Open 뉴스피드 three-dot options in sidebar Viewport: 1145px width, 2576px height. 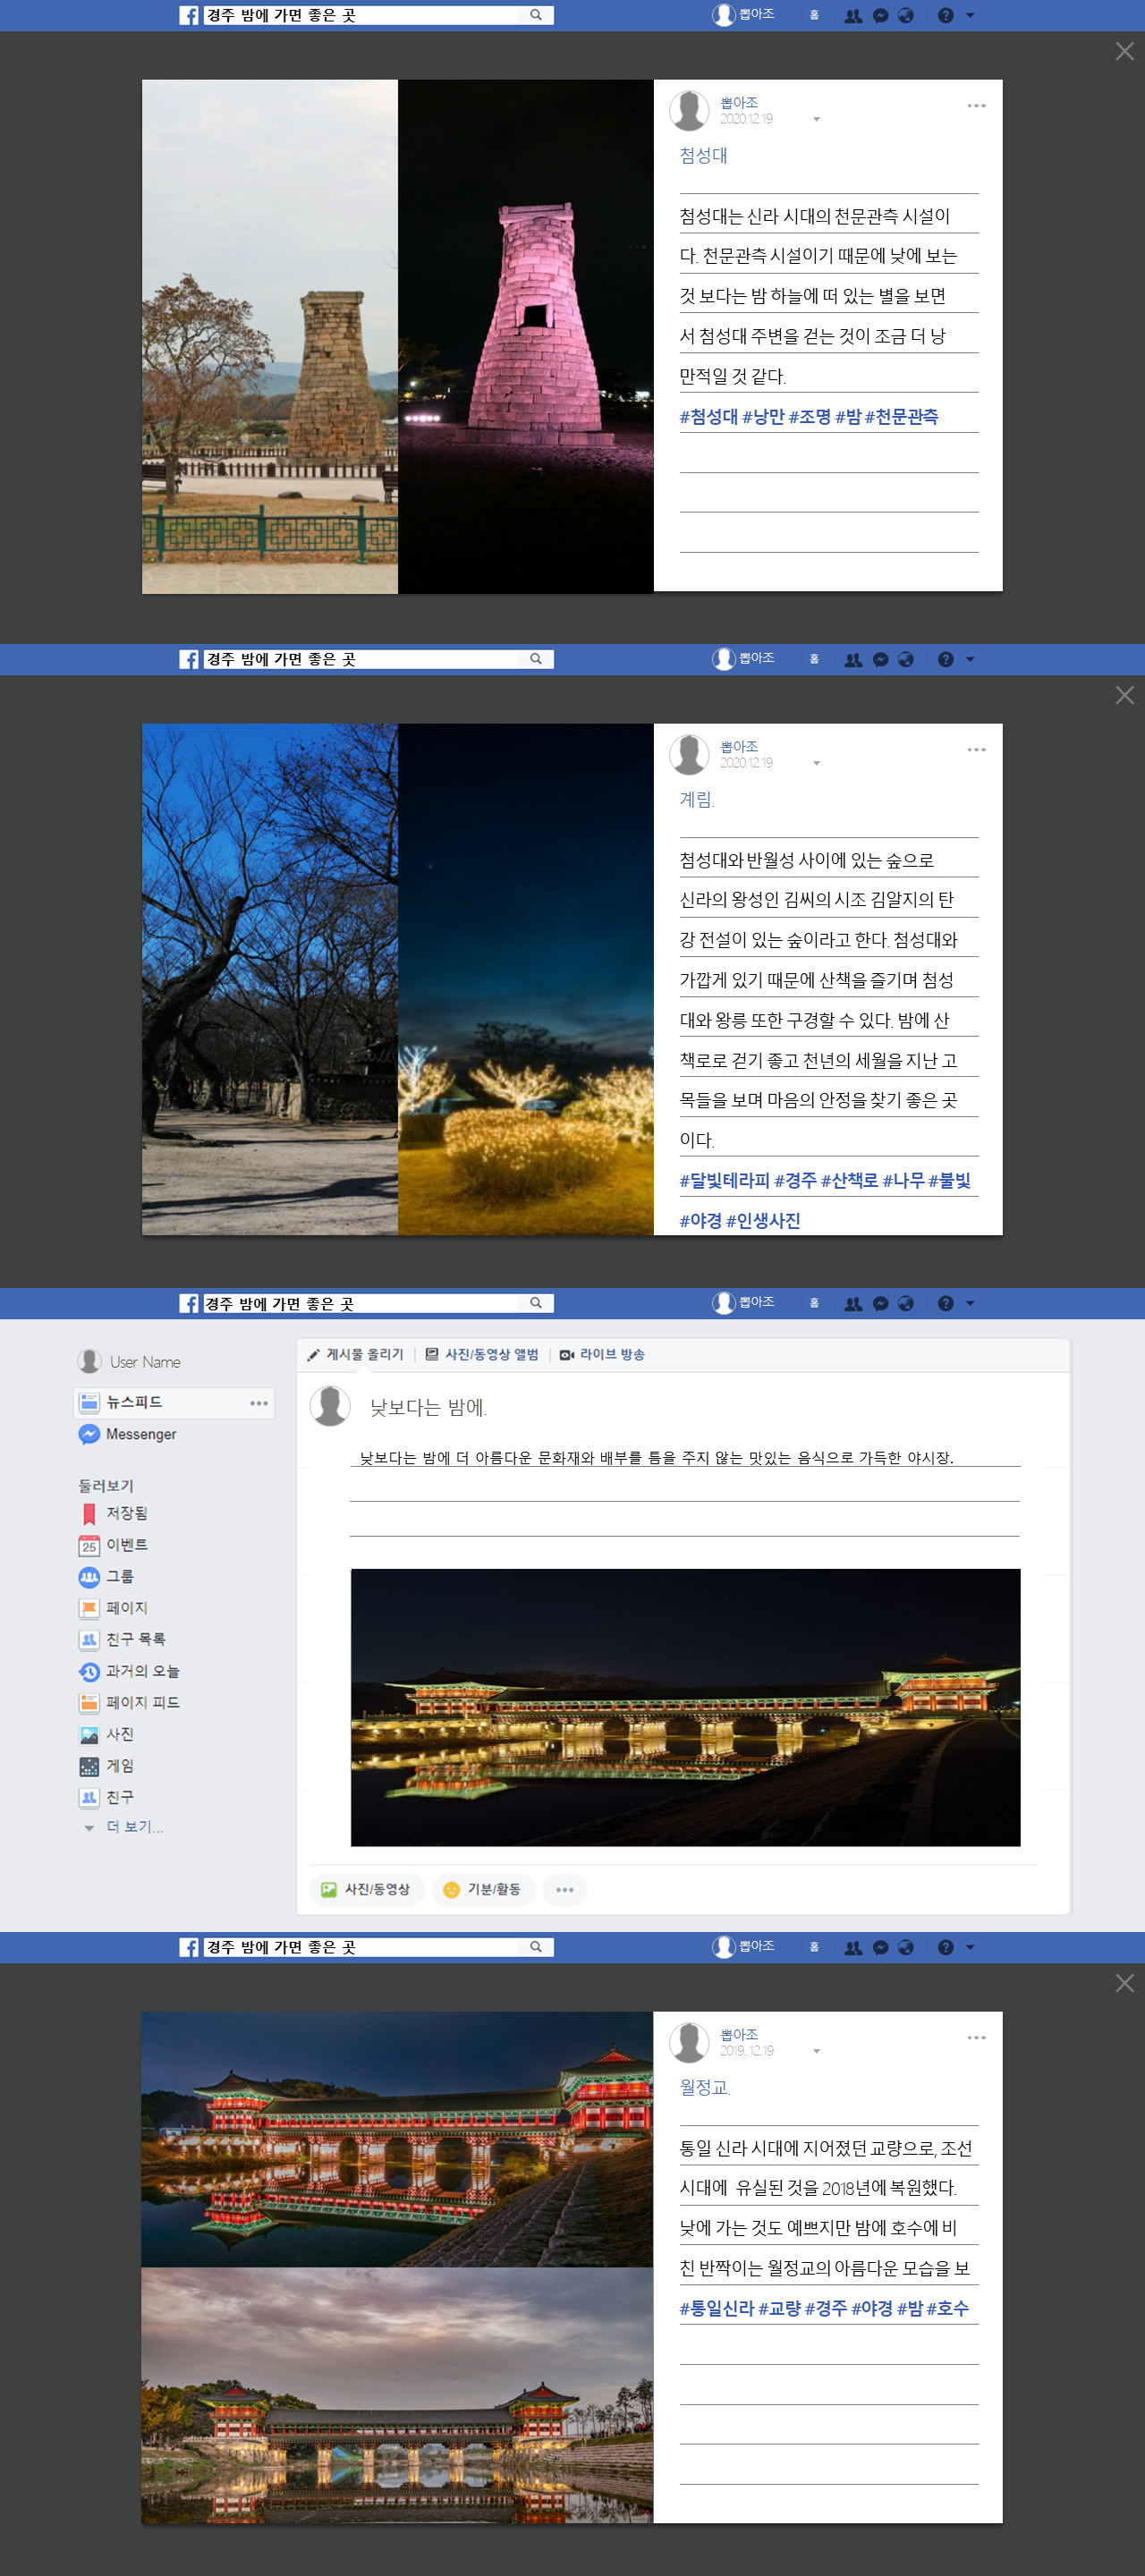(259, 1403)
